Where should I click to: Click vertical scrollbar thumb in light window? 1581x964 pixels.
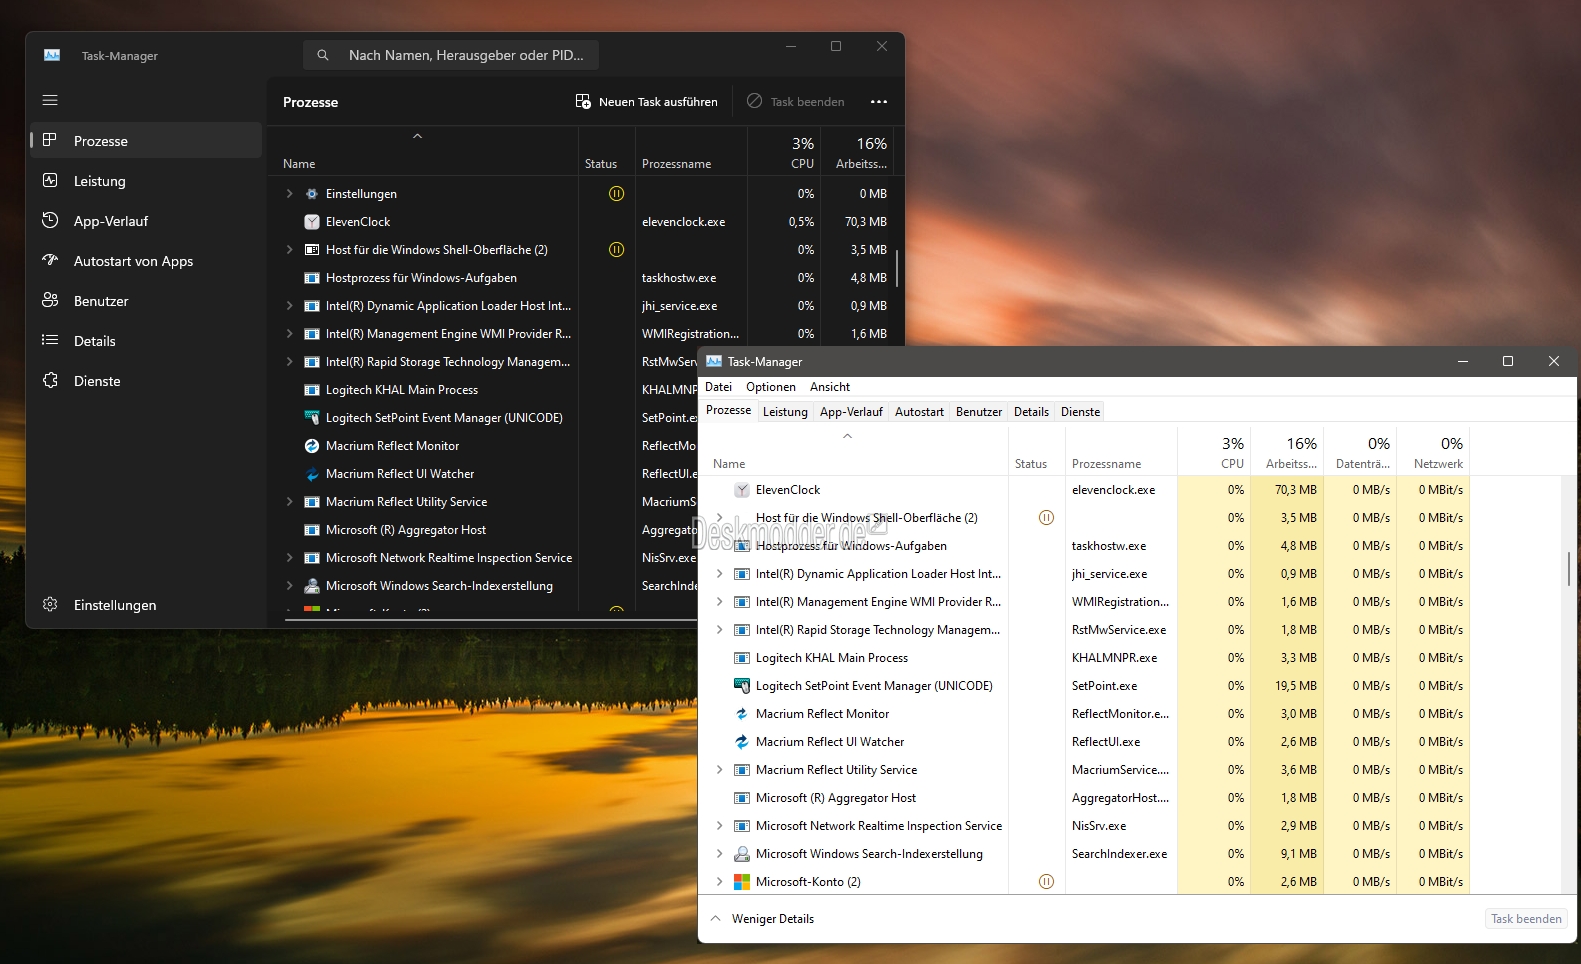tap(1568, 568)
